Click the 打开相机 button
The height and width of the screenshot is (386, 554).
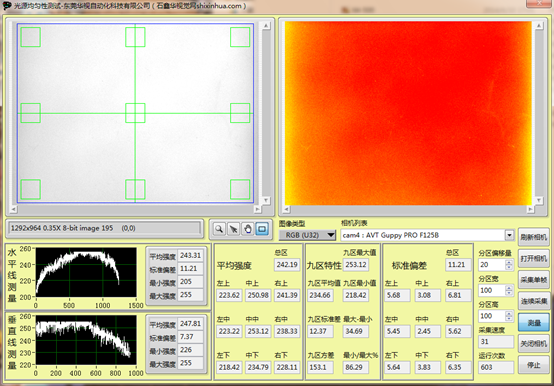(x=534, y=259)
